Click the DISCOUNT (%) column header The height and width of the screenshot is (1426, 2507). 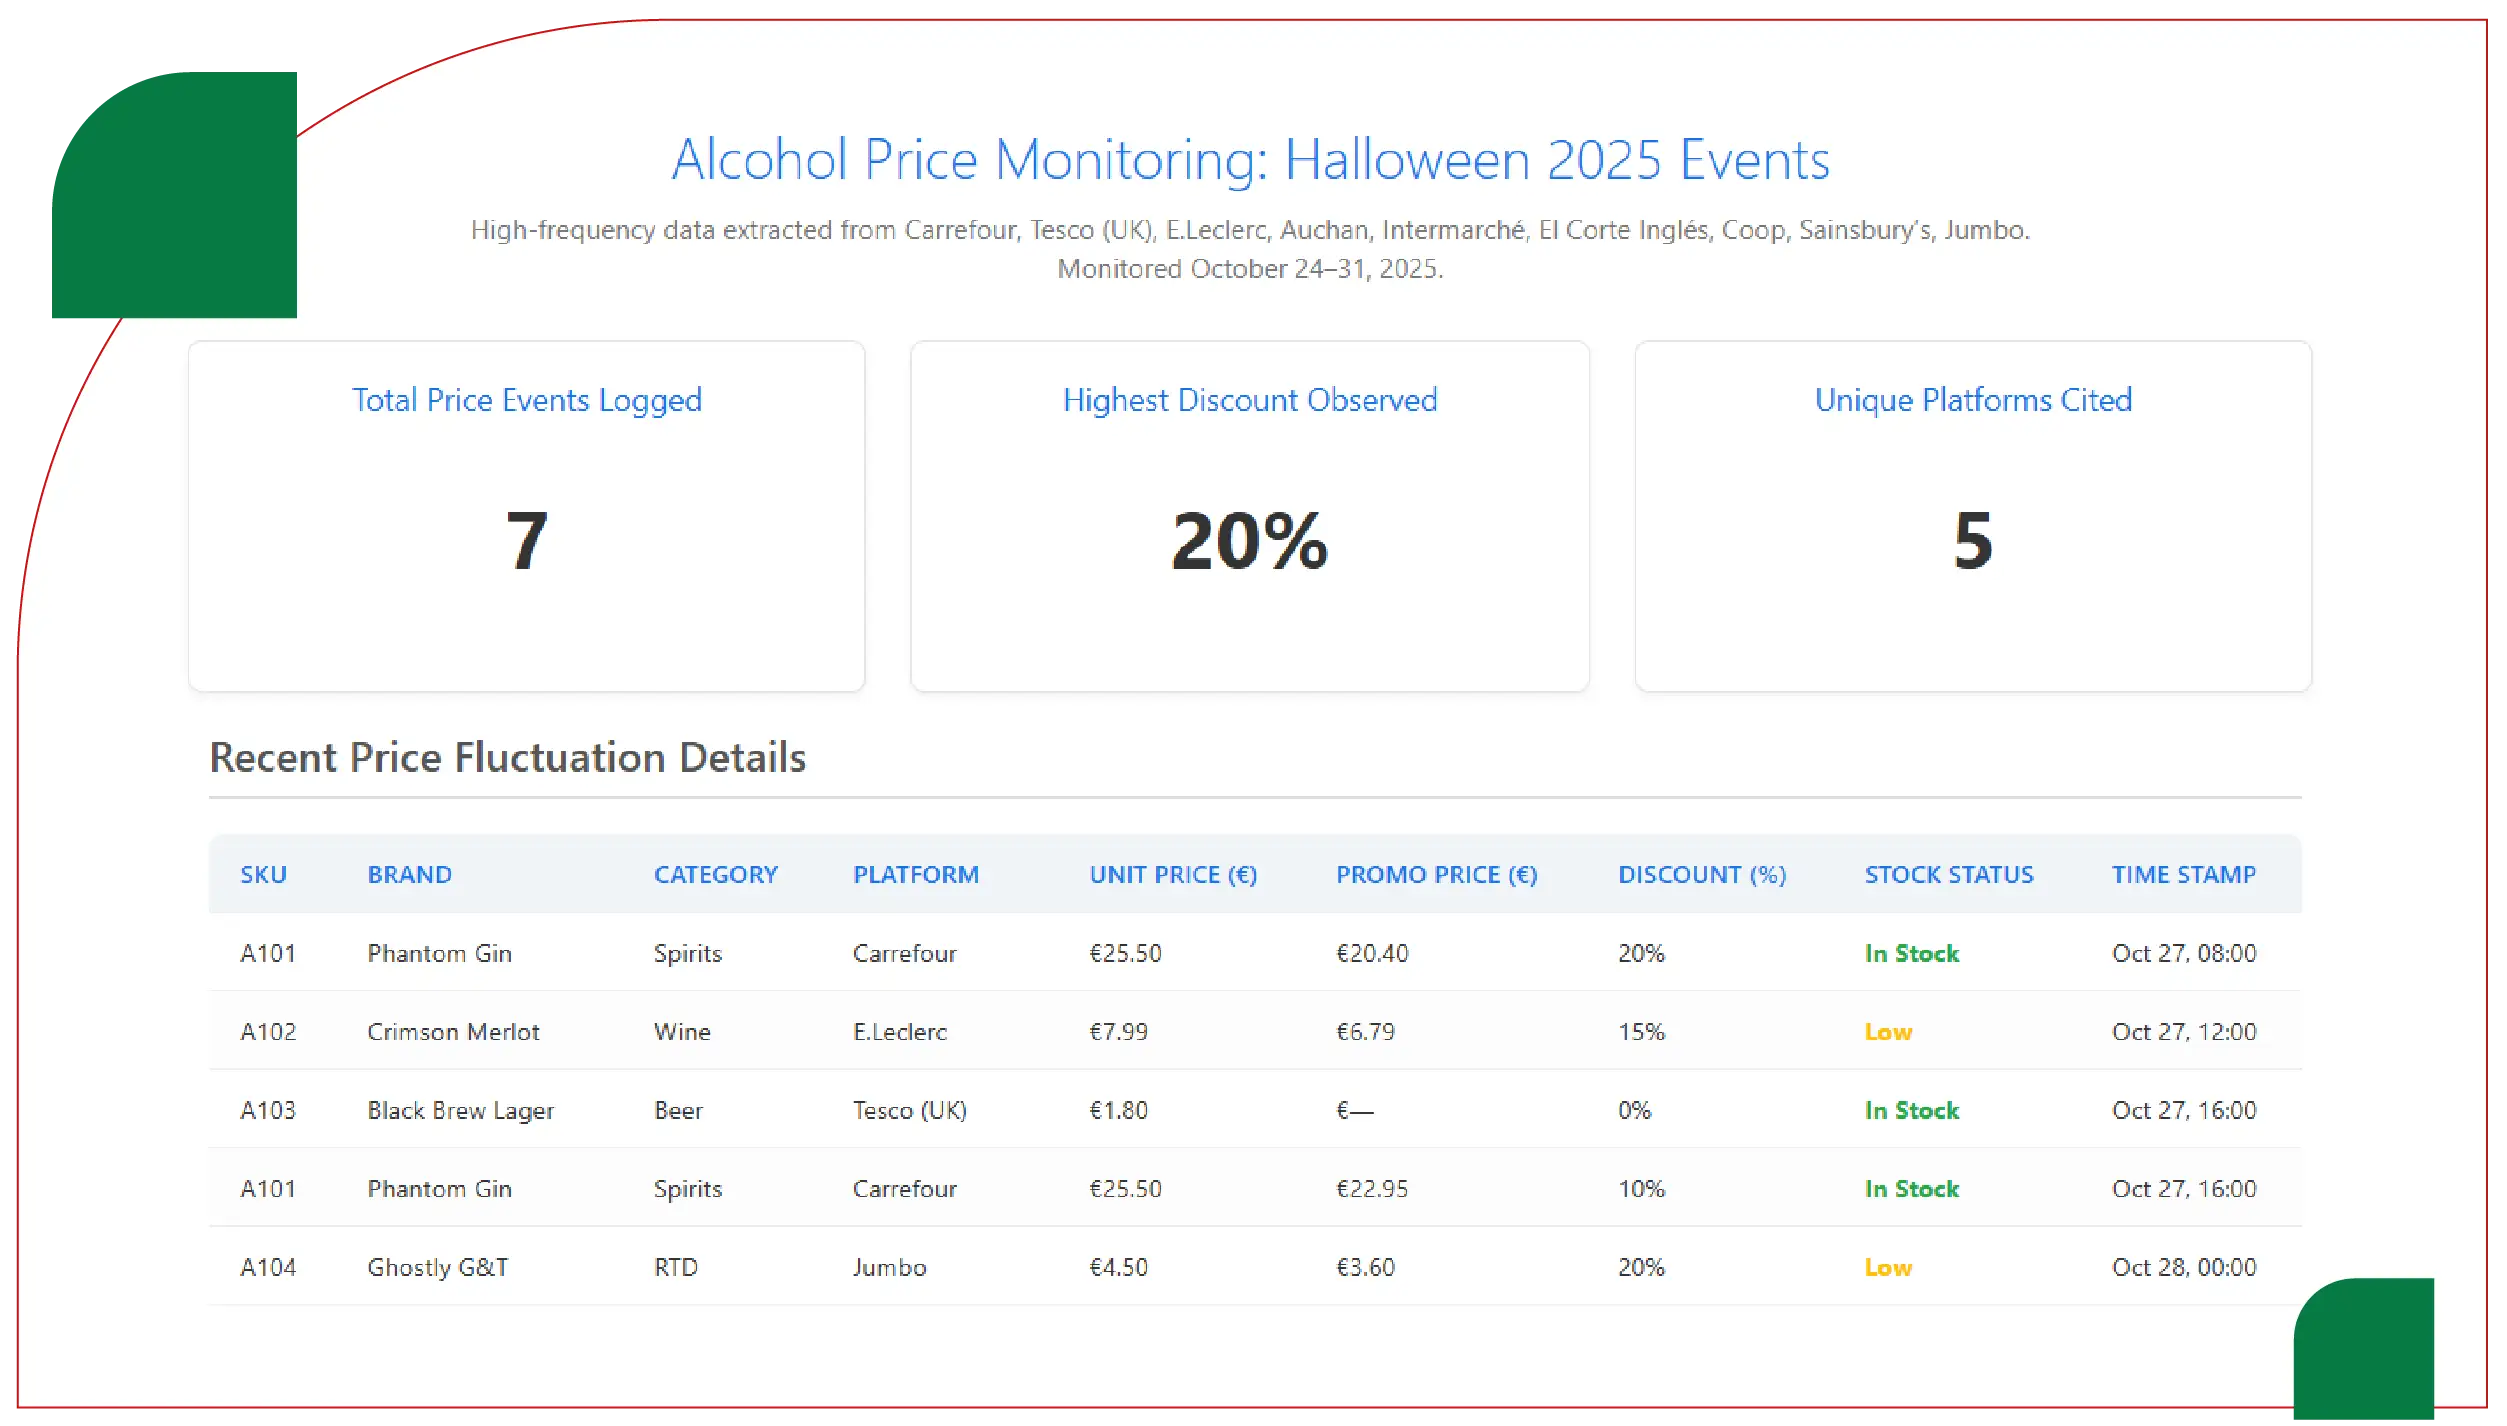[x=1701, y=875]
